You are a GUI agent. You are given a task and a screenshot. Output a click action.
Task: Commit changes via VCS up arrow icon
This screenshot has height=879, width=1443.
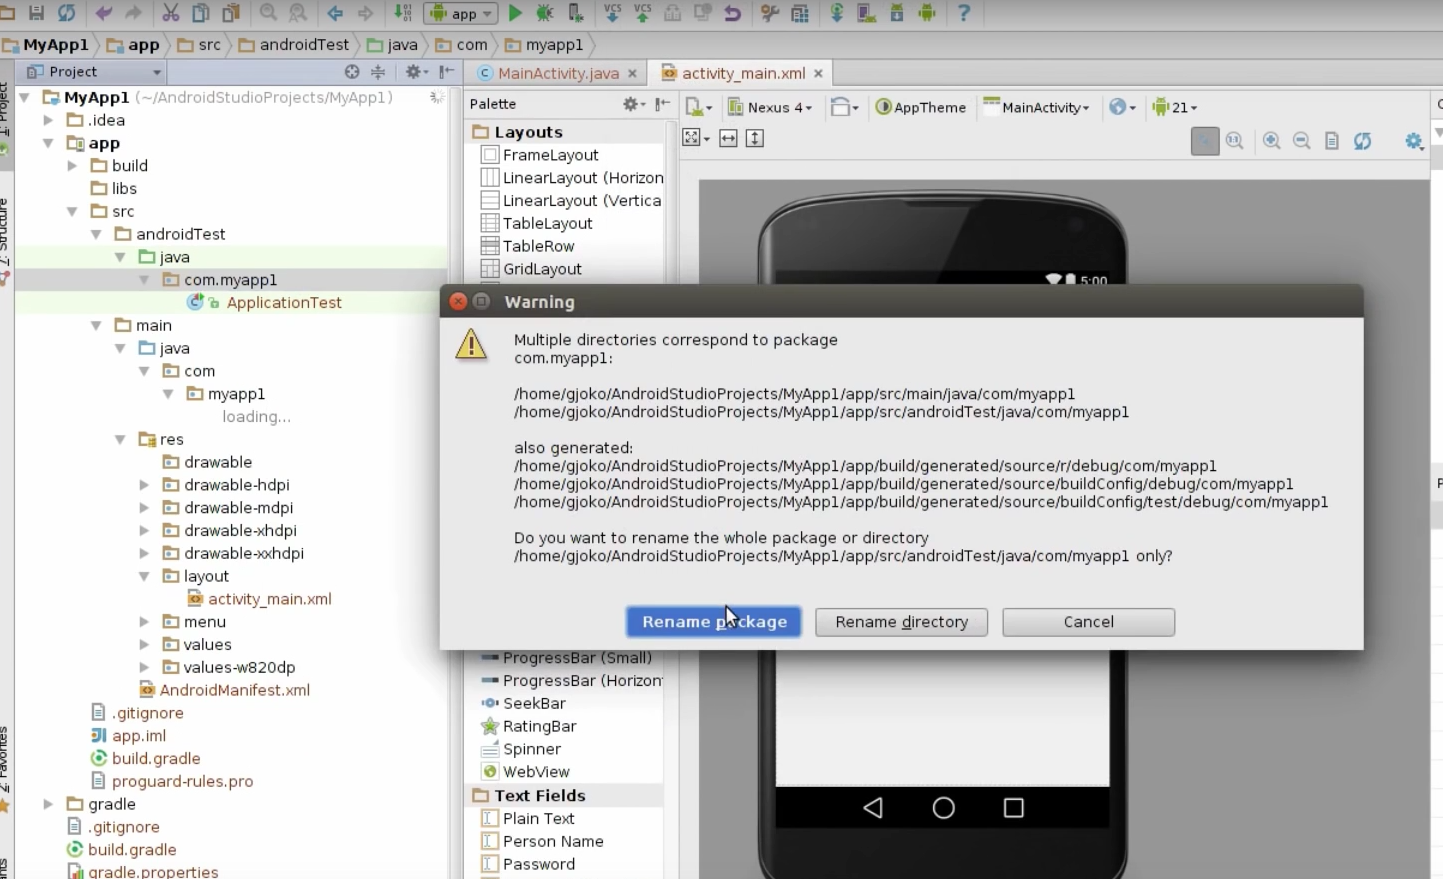tap(643, 13)
